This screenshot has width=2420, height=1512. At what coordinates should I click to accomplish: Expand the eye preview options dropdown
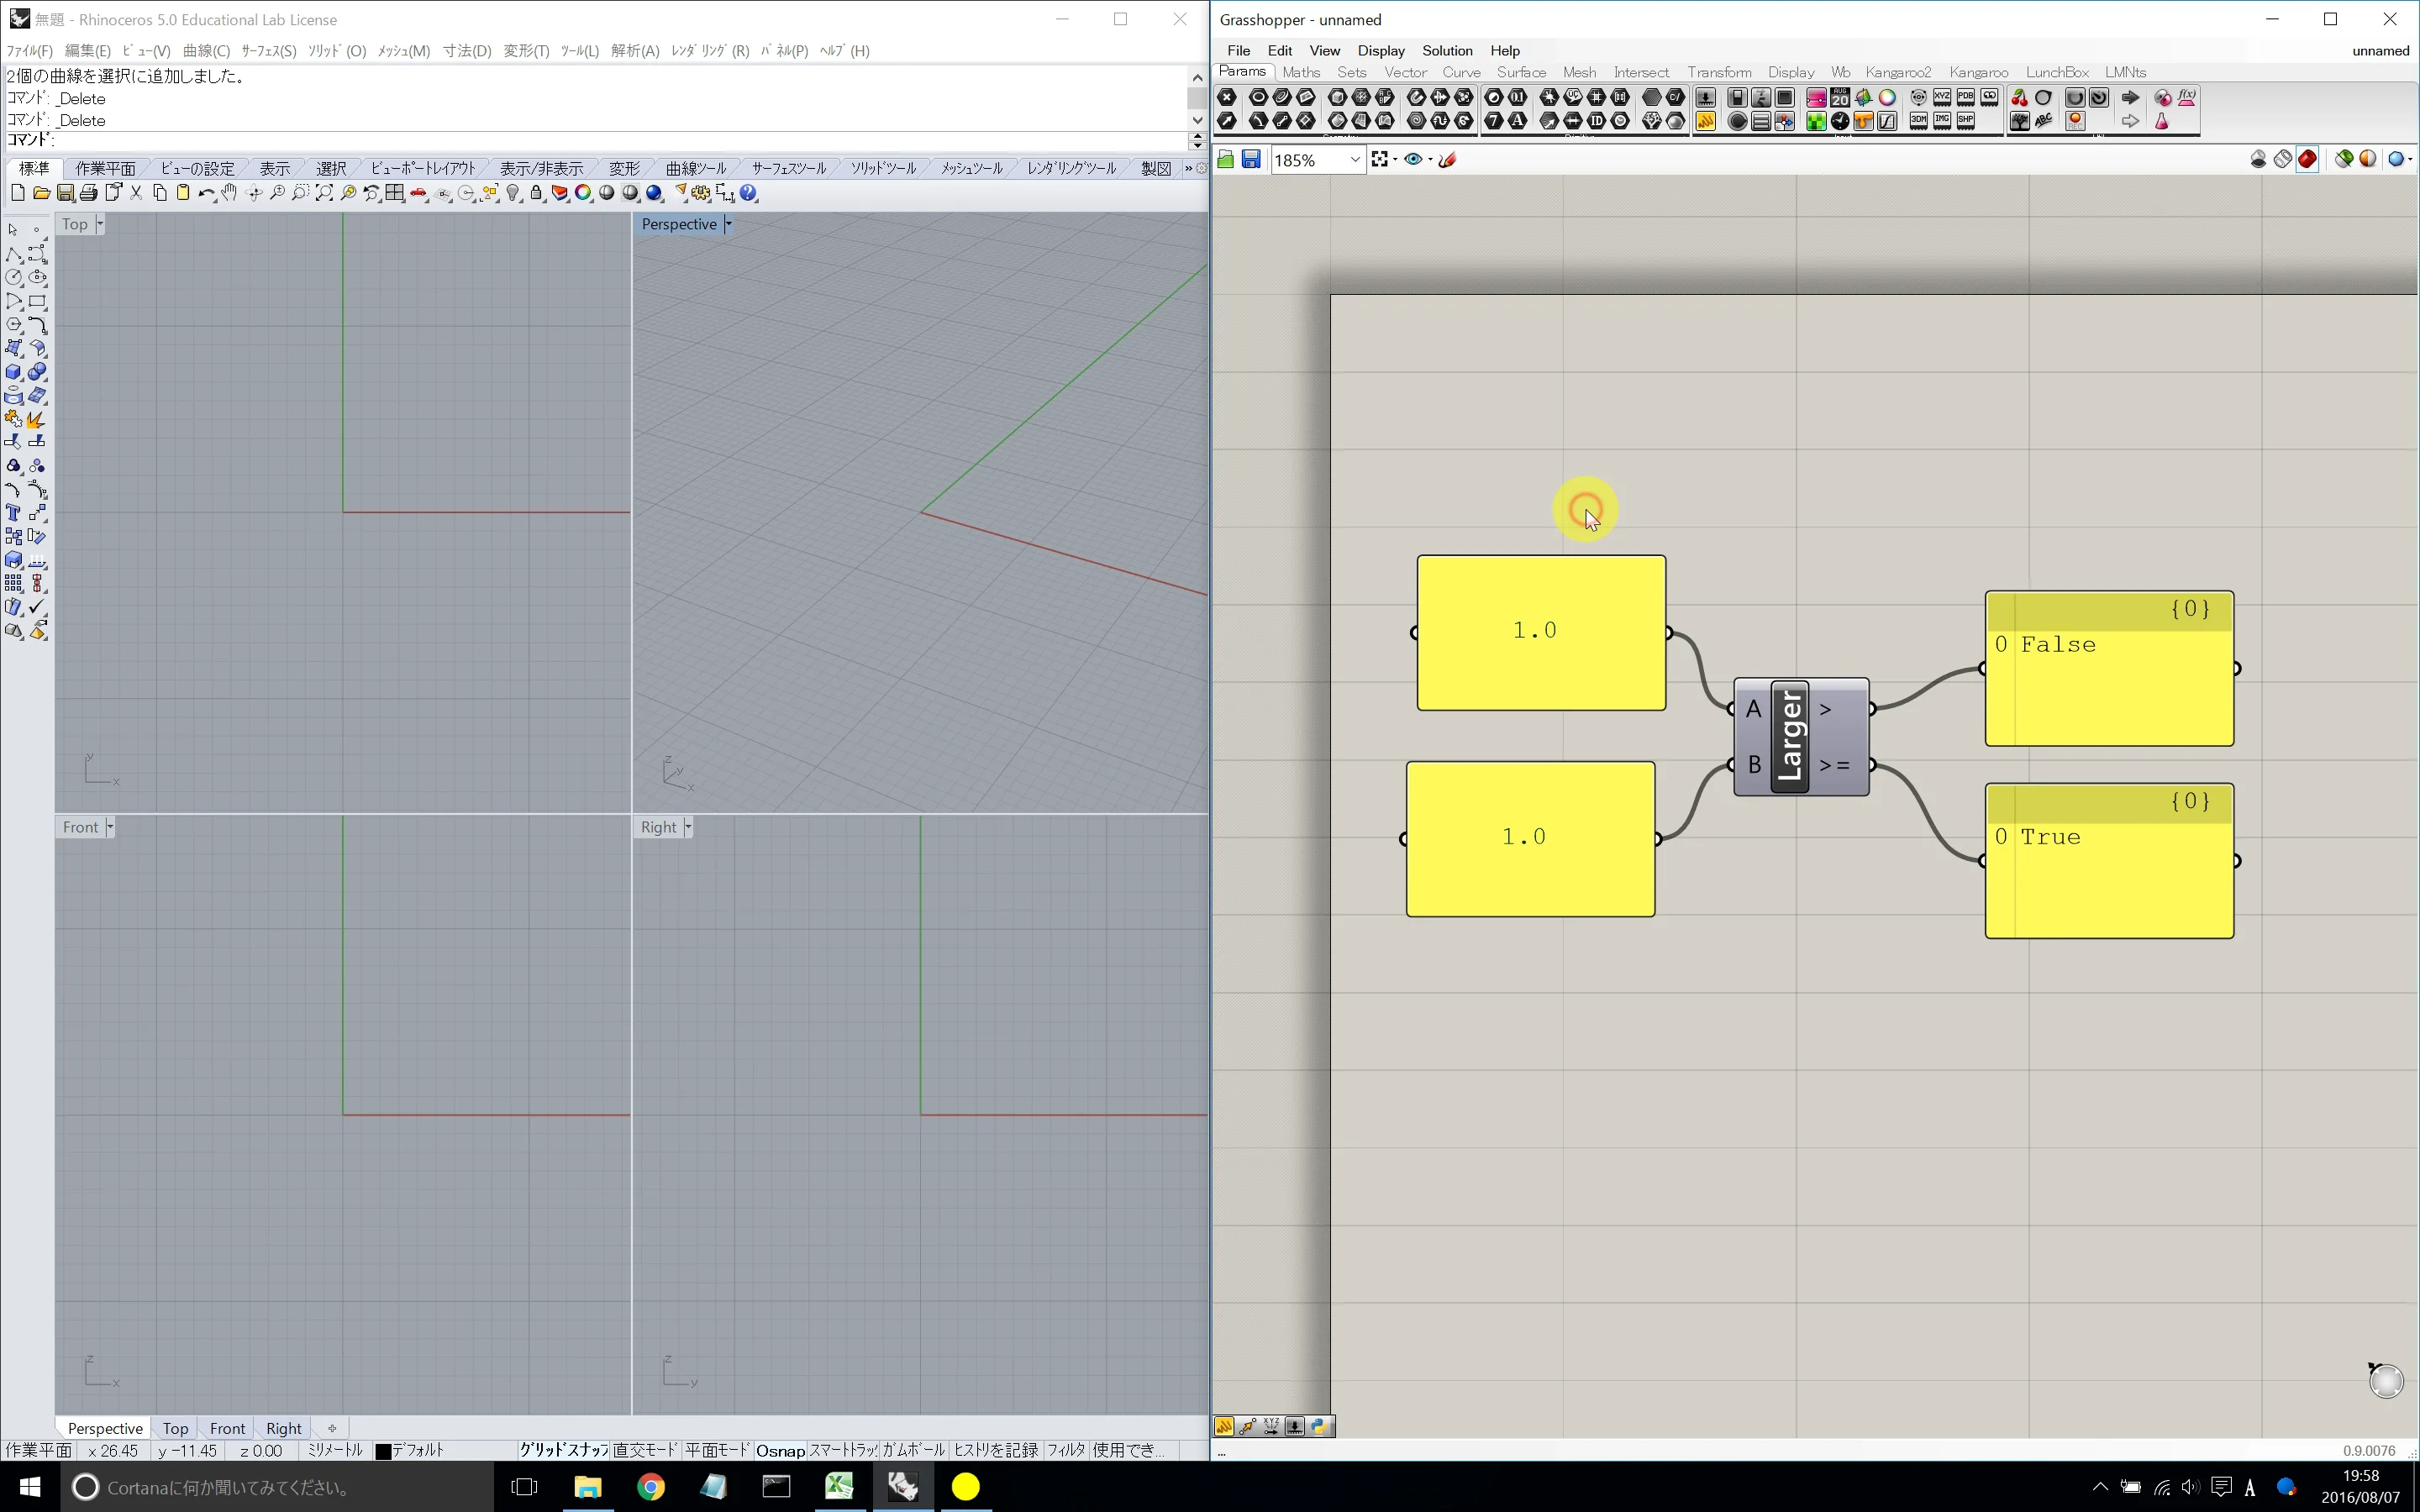1430,160
